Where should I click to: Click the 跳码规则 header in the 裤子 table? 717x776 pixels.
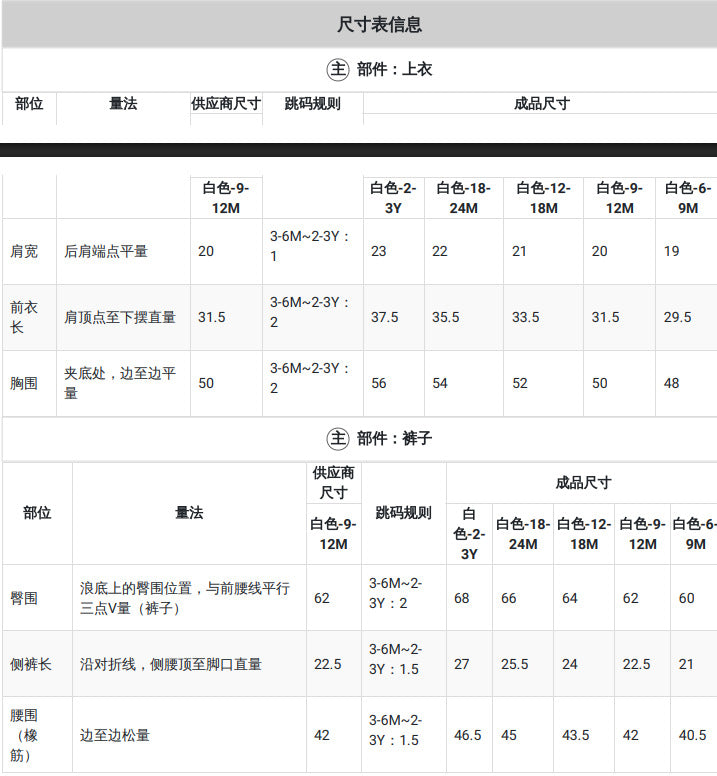coord(403,513)
